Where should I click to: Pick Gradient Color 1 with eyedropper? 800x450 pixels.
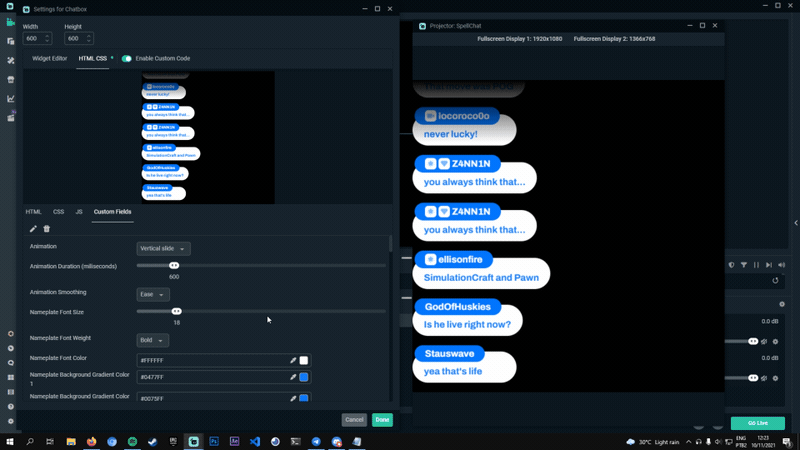(x=293, y=377)
